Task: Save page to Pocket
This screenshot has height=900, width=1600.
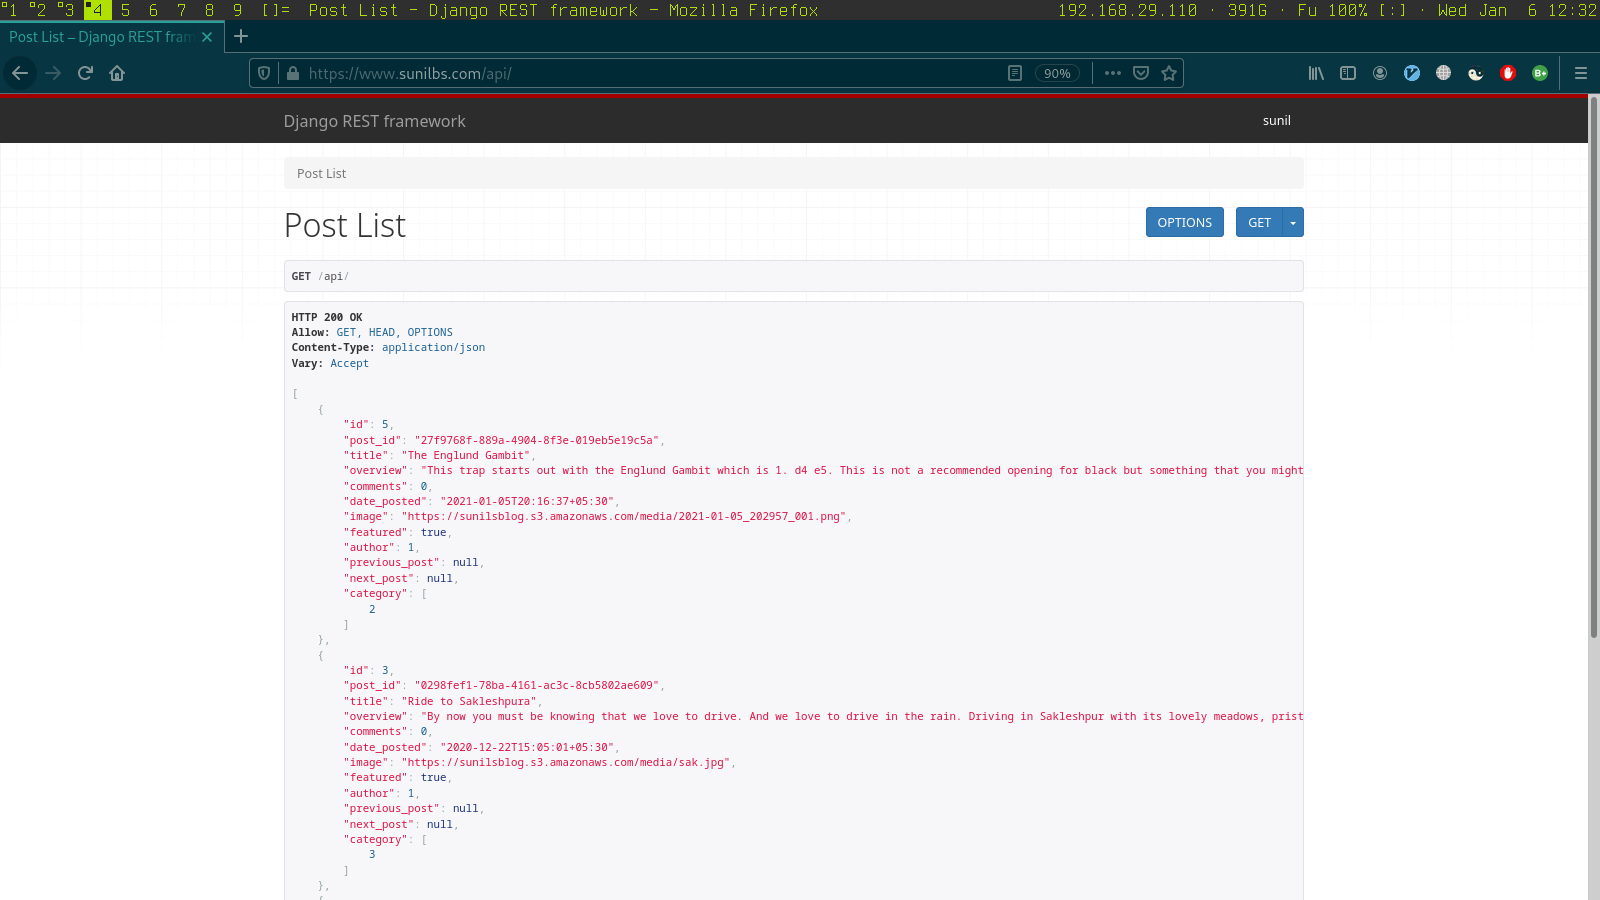Action: pyautogui.click(x=1141, y=73)
